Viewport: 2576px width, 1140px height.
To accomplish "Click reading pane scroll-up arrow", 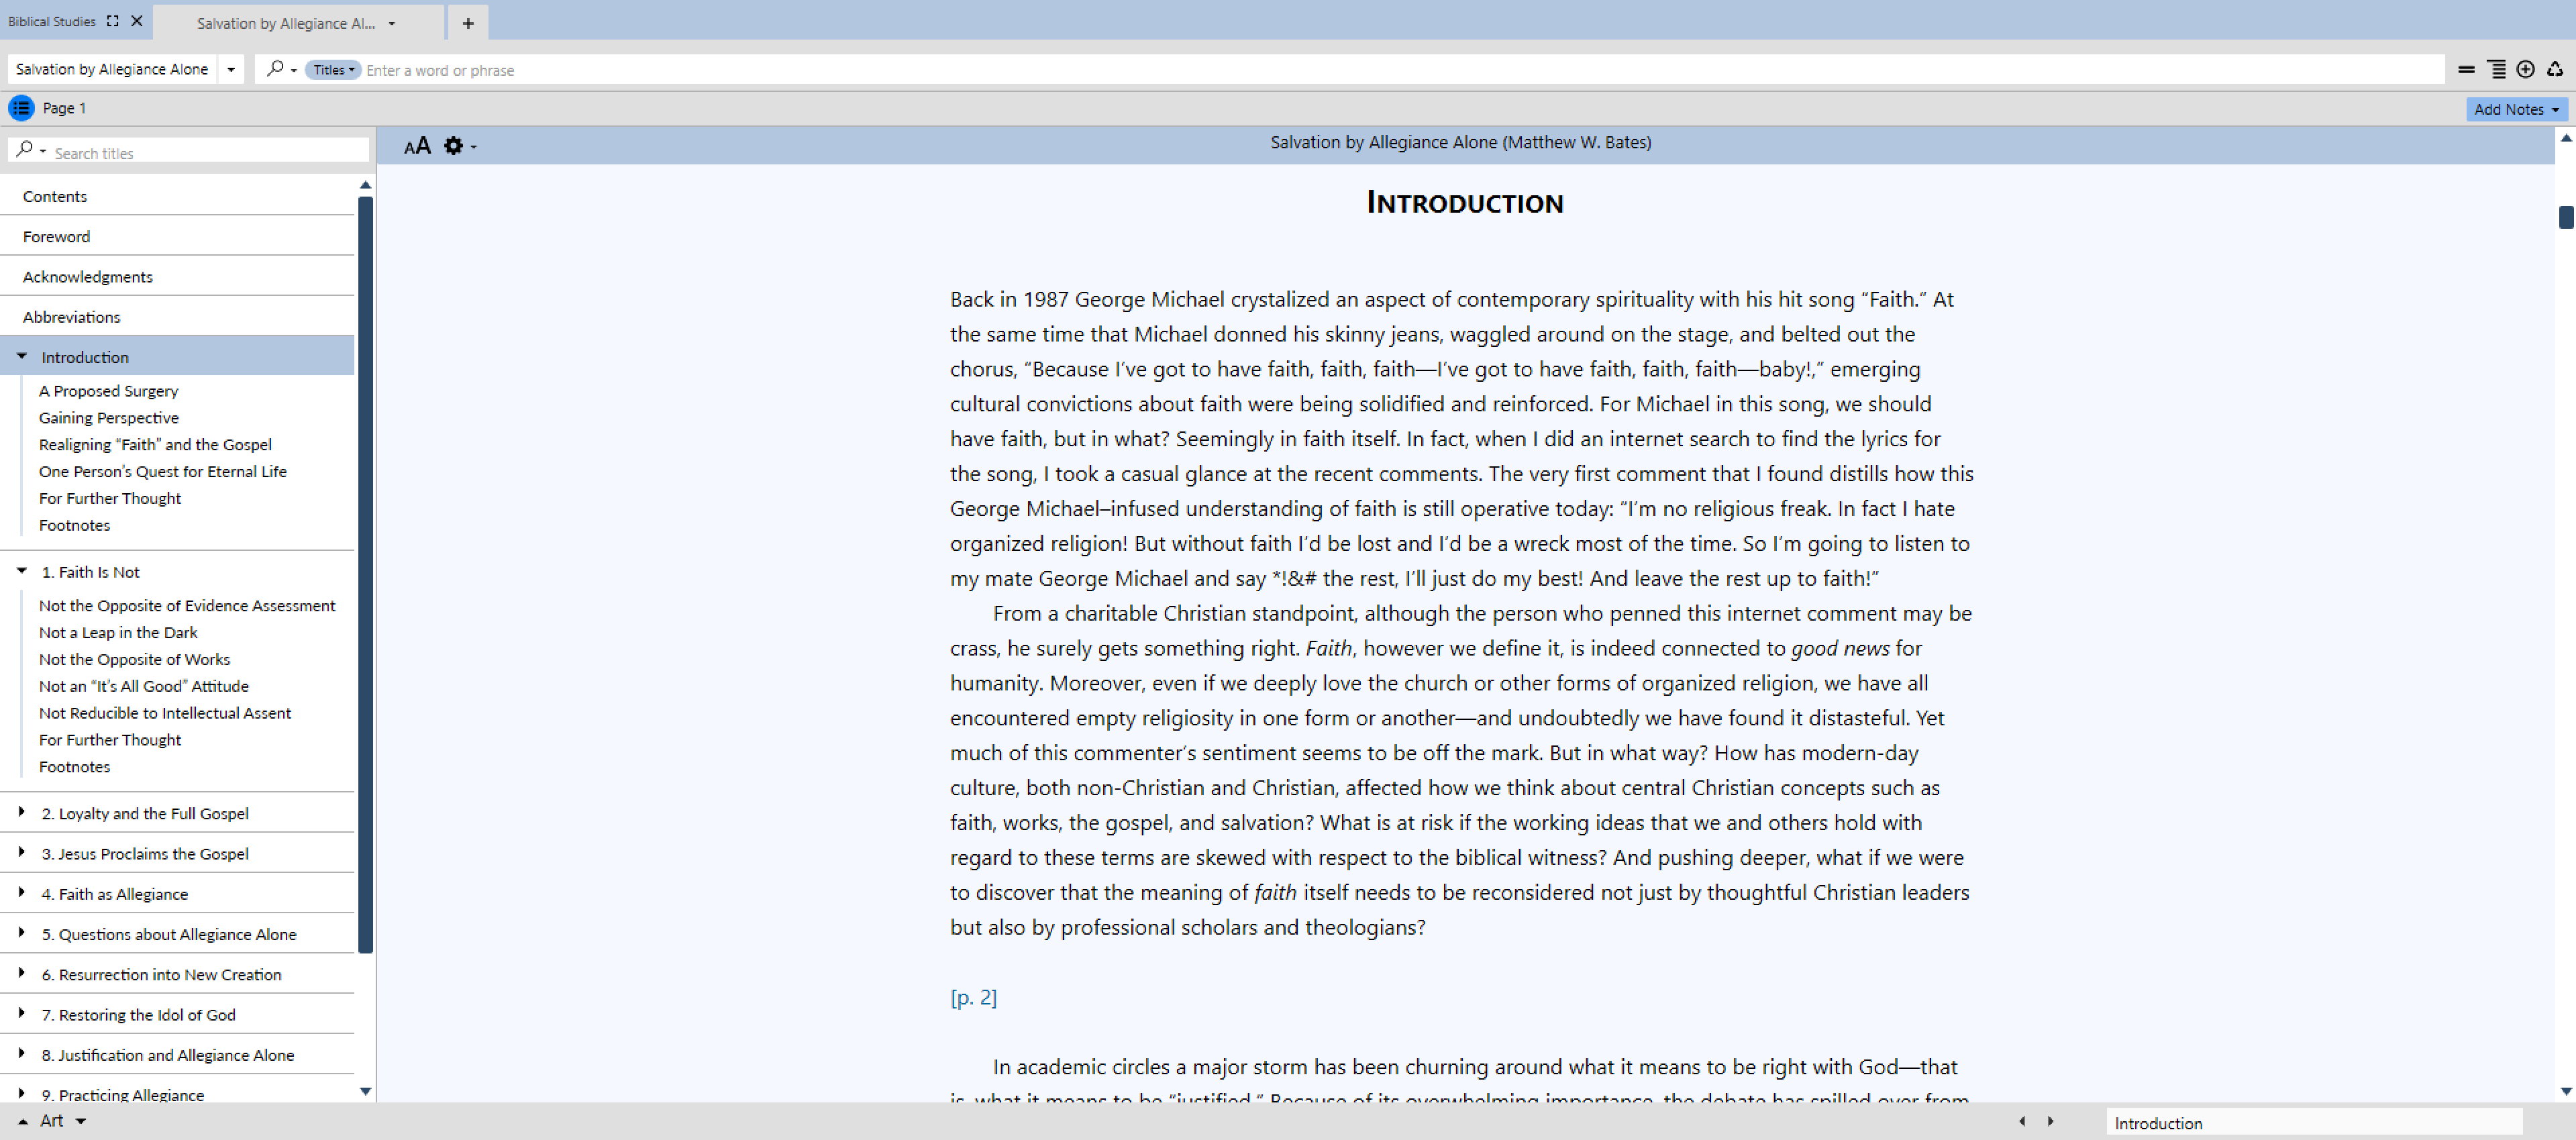I will (2565, 139).
